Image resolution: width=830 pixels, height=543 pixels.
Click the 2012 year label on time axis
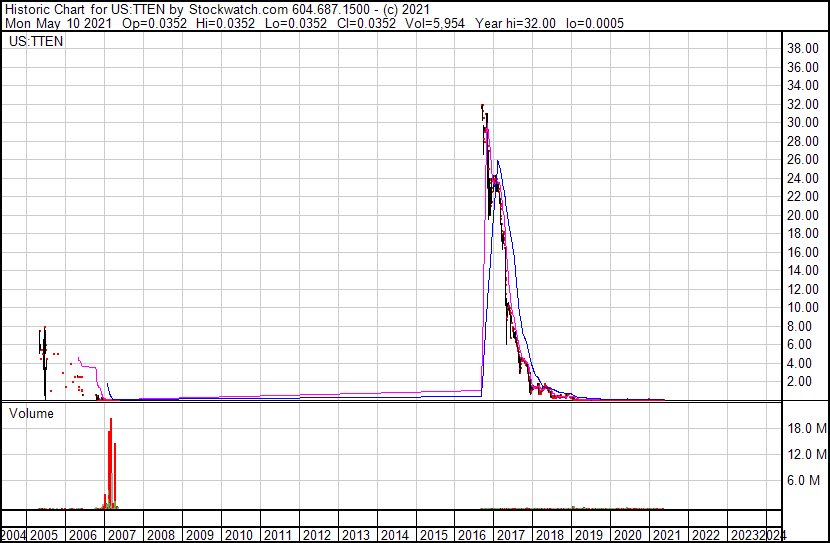point(316,535)
